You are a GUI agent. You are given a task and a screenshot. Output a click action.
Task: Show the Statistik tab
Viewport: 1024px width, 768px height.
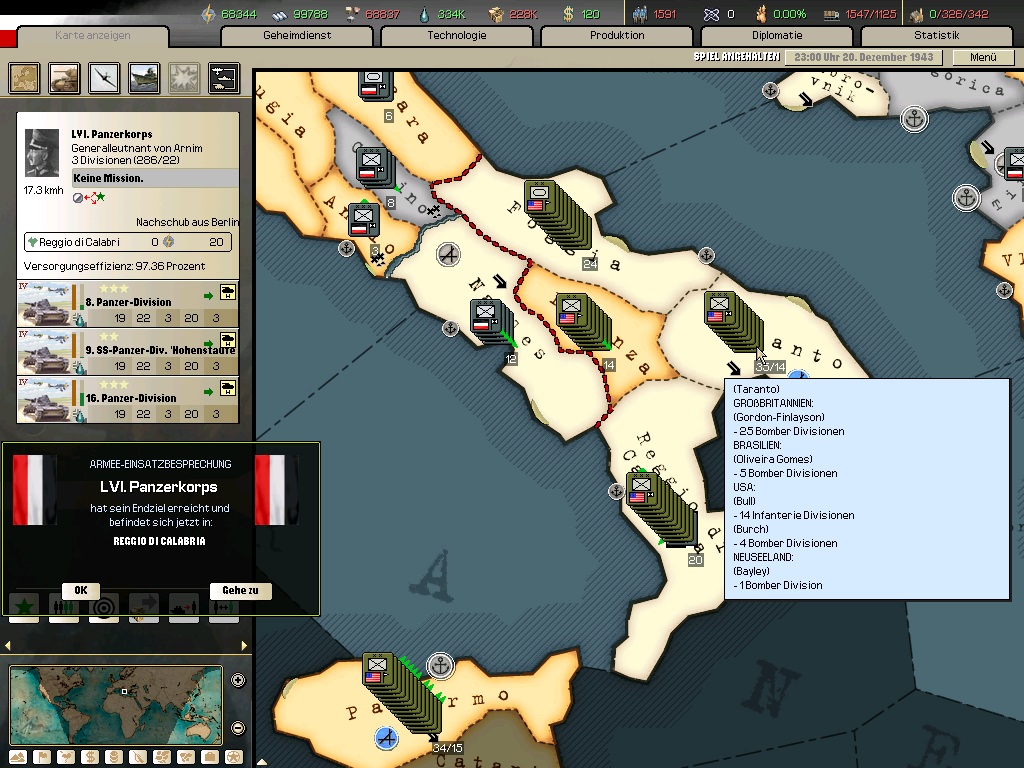point(937,36)
